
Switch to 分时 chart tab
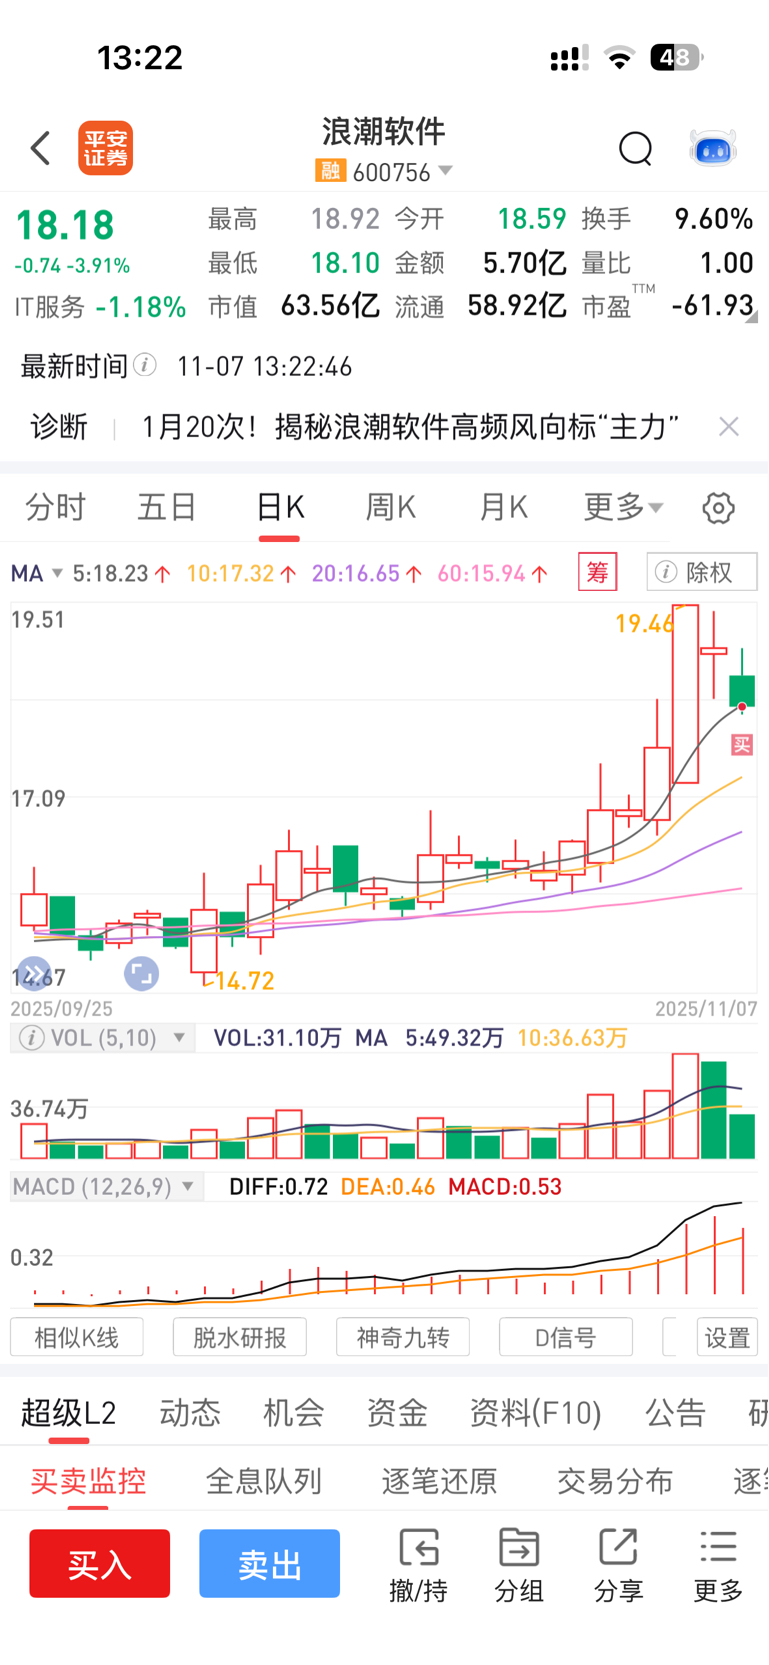pyautogui.click(x=56, y=507)
